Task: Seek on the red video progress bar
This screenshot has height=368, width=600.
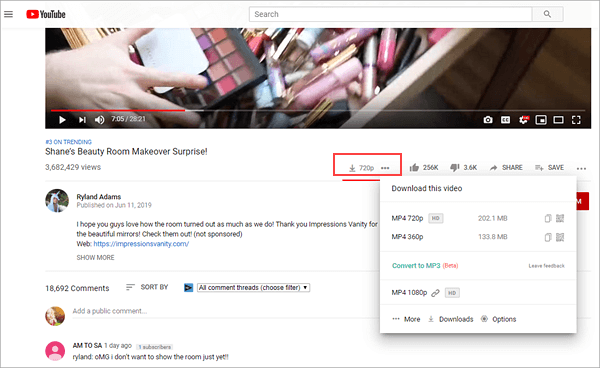Action: 118,111
